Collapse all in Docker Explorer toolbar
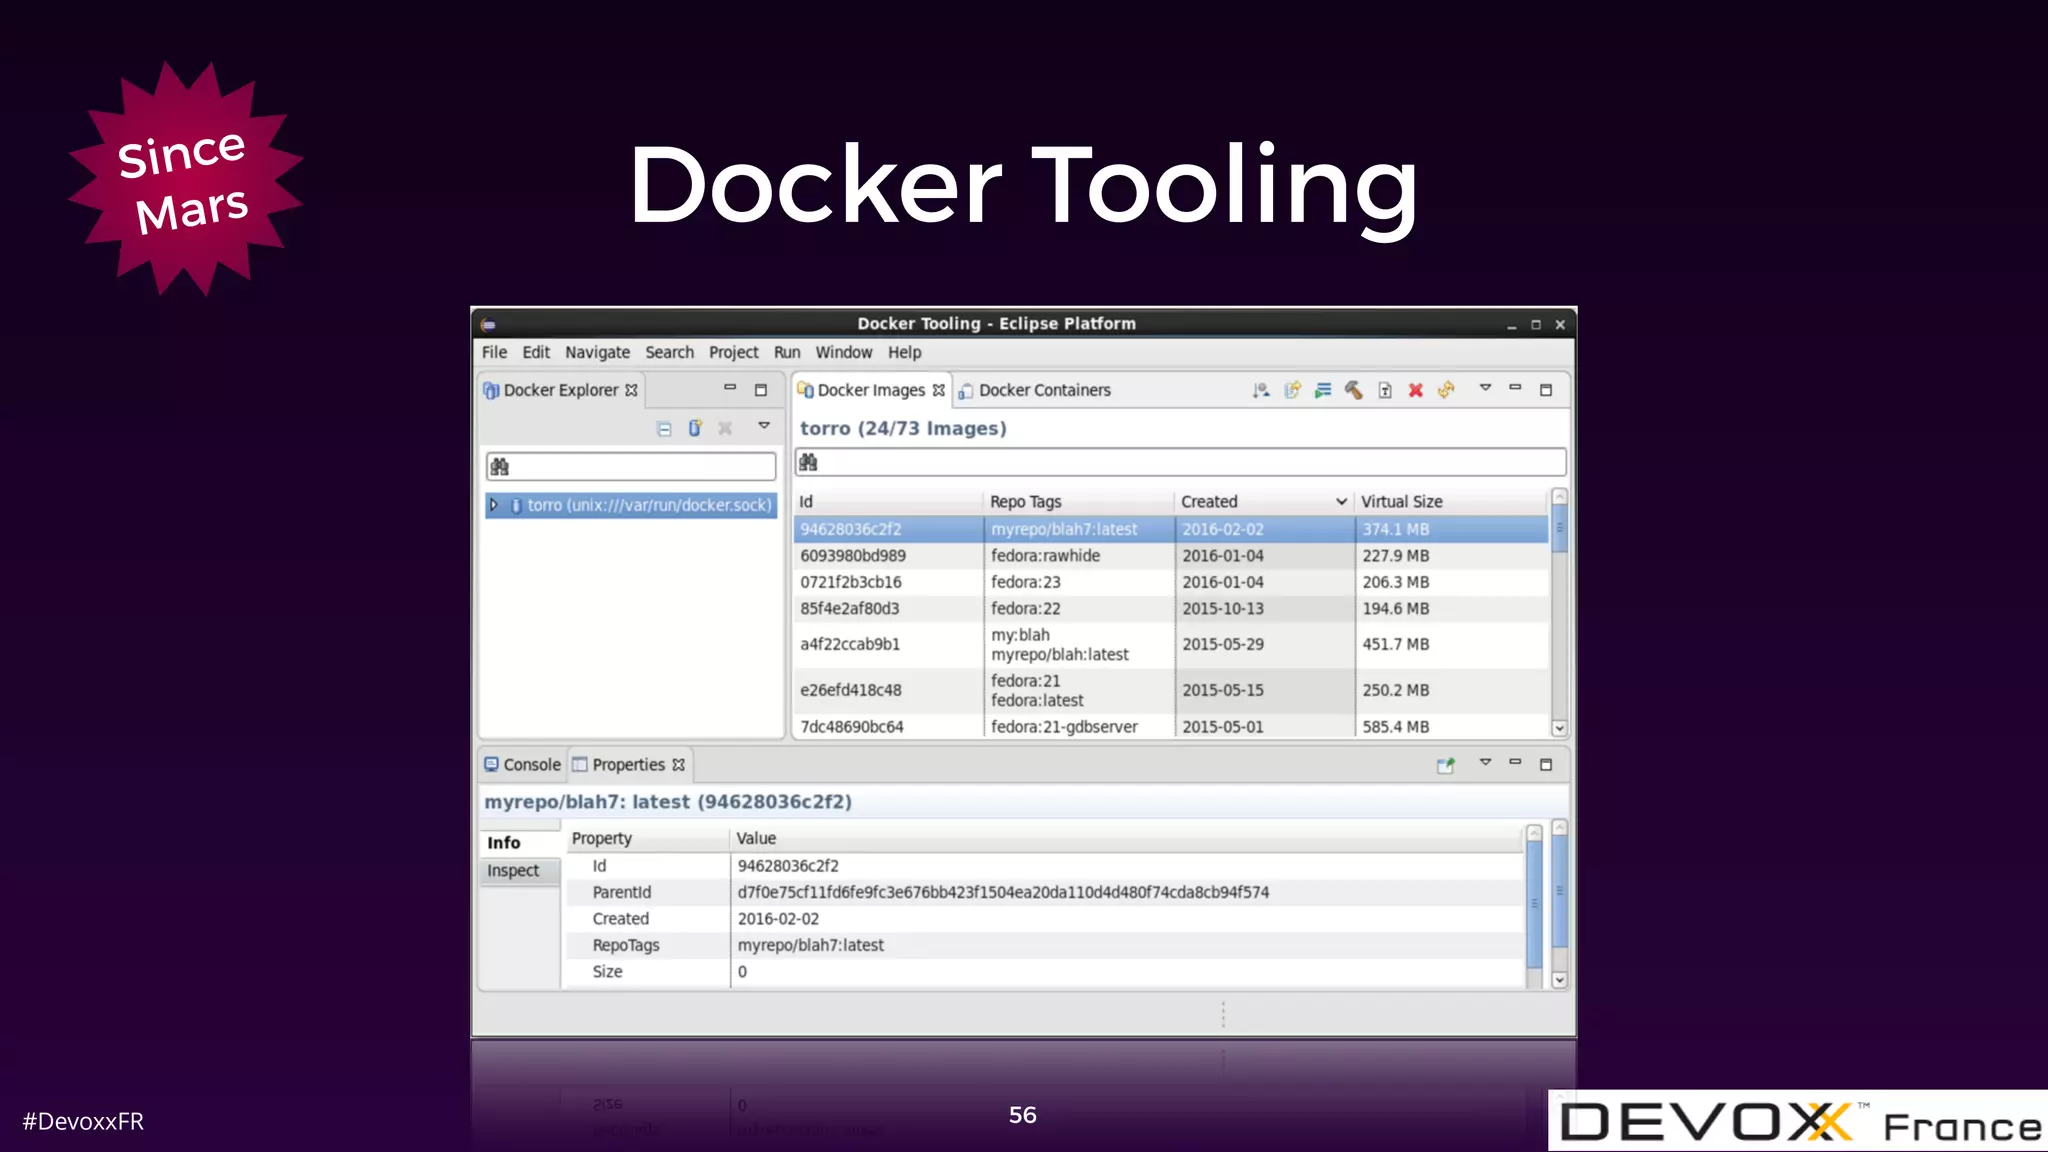Viewport: 2048px width, 1152px height. [664, 429]
